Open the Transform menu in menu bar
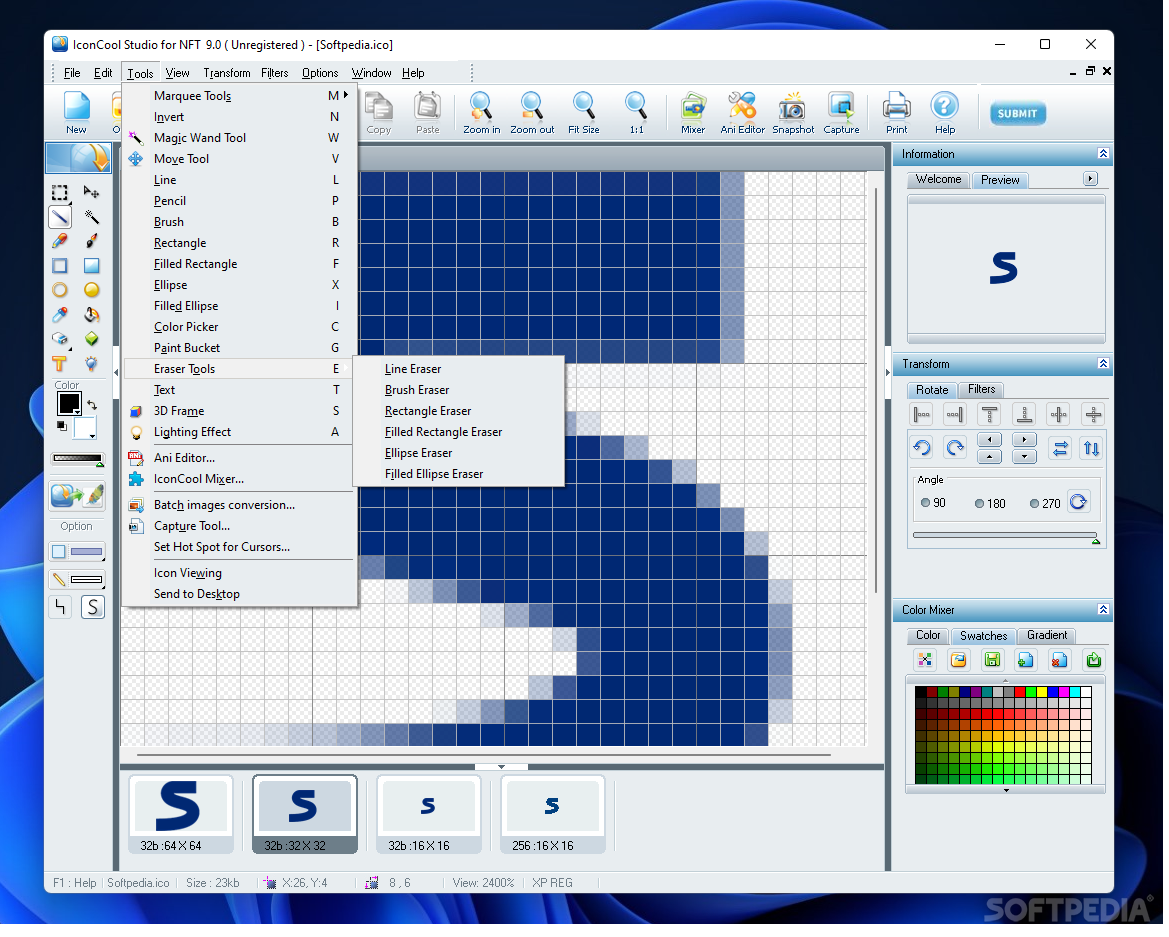Image resolution: width=1169 pixels, height=937 pixels. click(x=227, y=73)
